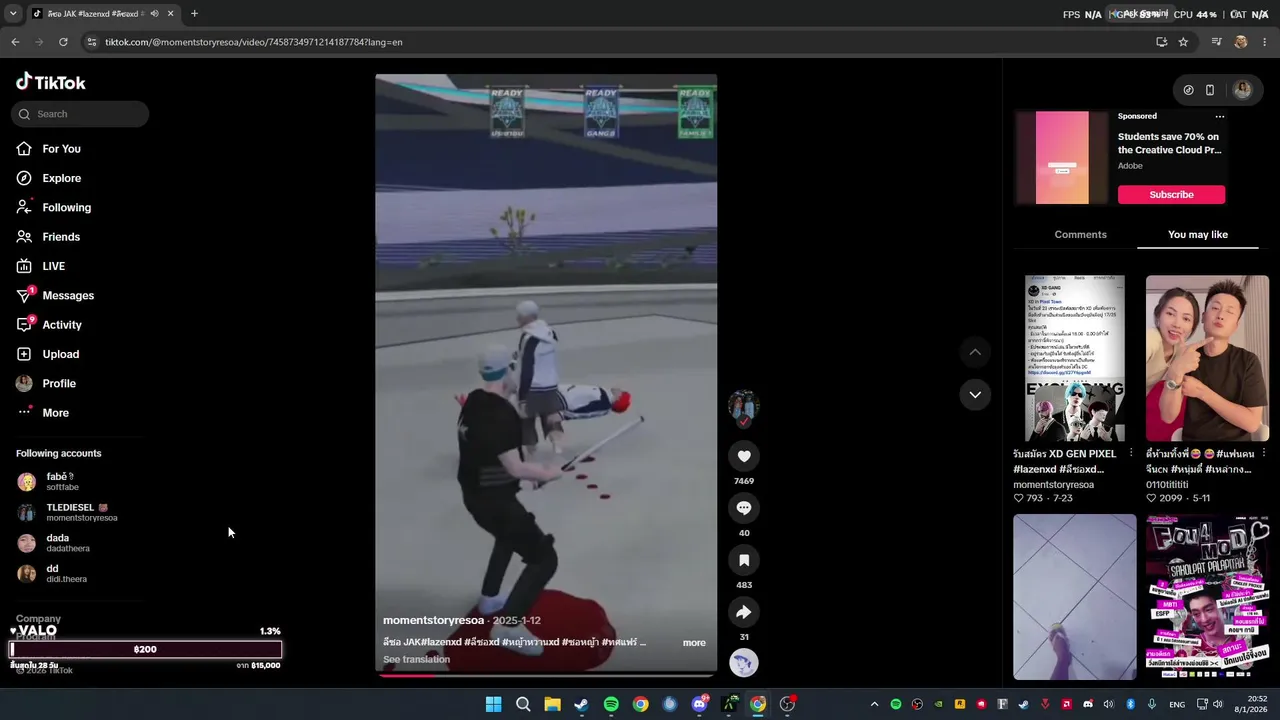Open the TikTok profile avatar in header
Screen dimensions: 1280x720
pos(1243,90)
